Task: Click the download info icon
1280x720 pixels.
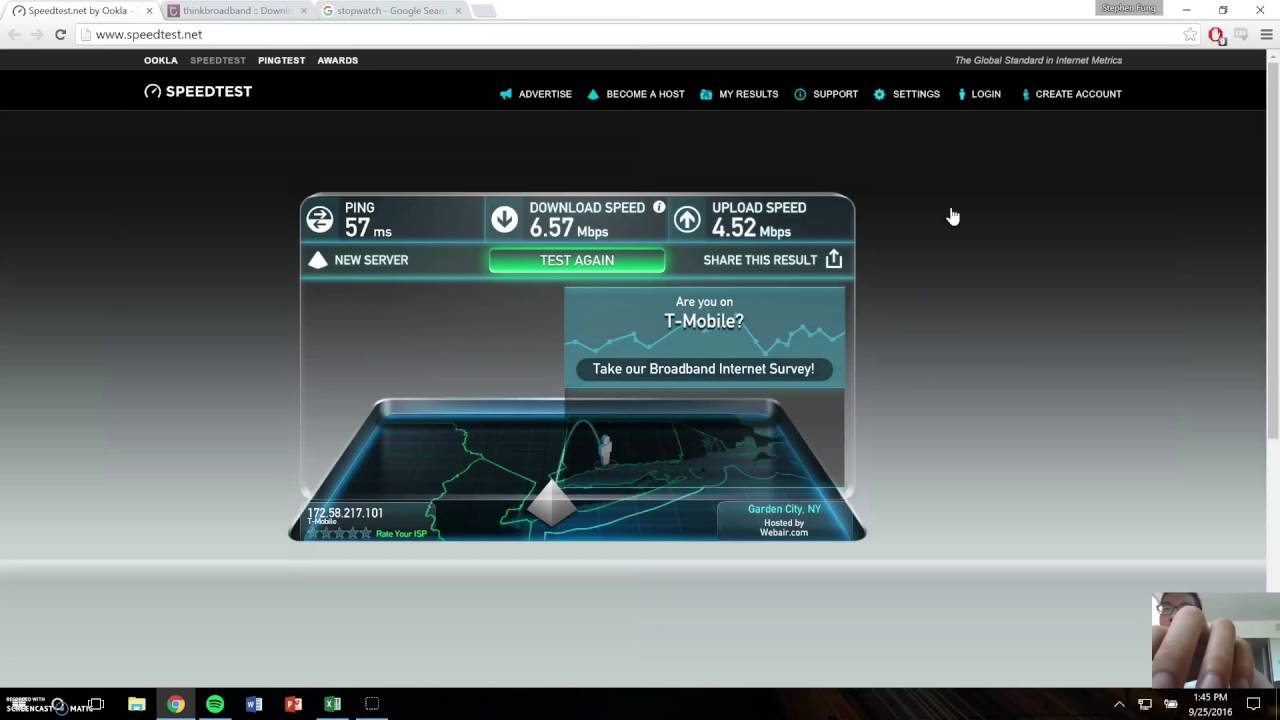Action: [x=659, y=207]
